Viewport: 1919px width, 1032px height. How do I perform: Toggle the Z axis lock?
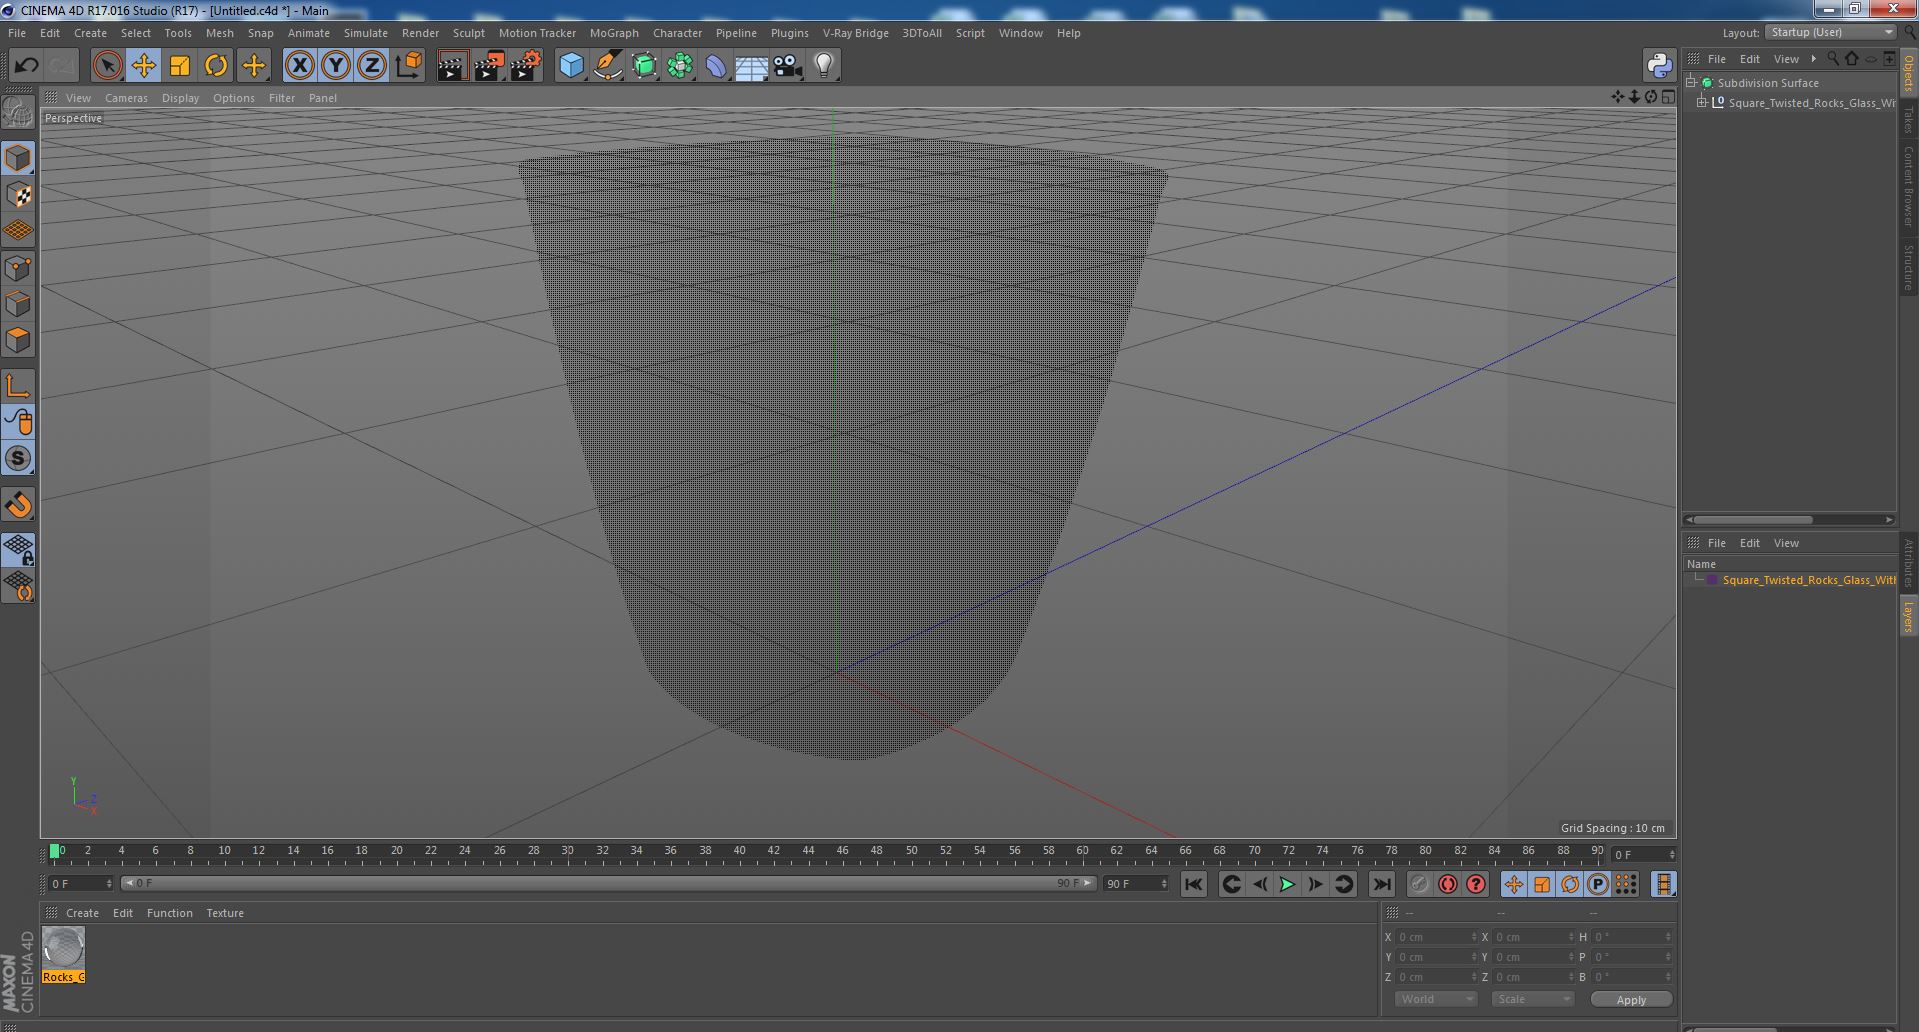click(x=372, y=66)
